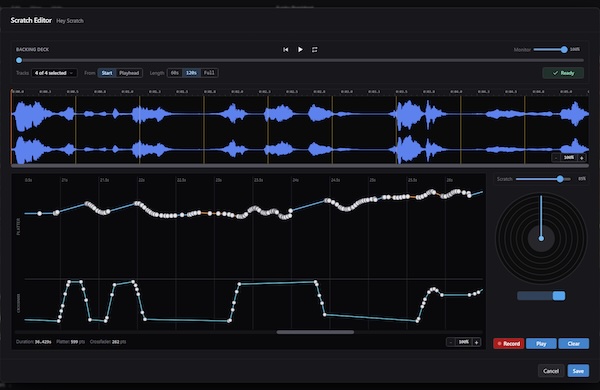Select Playhead as From option
600x390 pixels.
[129, 73]
